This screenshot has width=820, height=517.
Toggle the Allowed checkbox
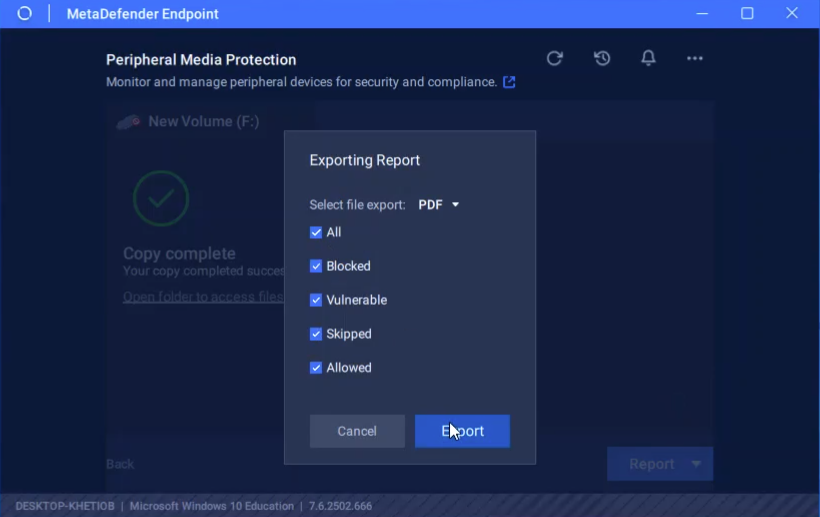(x=316, y=367)
